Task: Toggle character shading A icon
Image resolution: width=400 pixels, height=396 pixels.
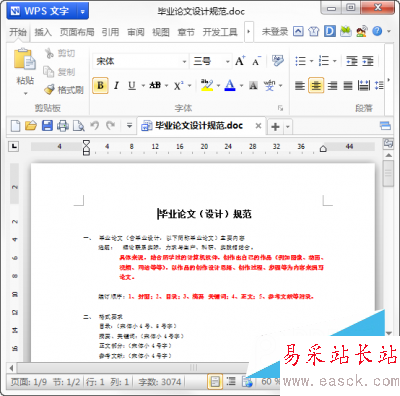Action: coord(253,86)
